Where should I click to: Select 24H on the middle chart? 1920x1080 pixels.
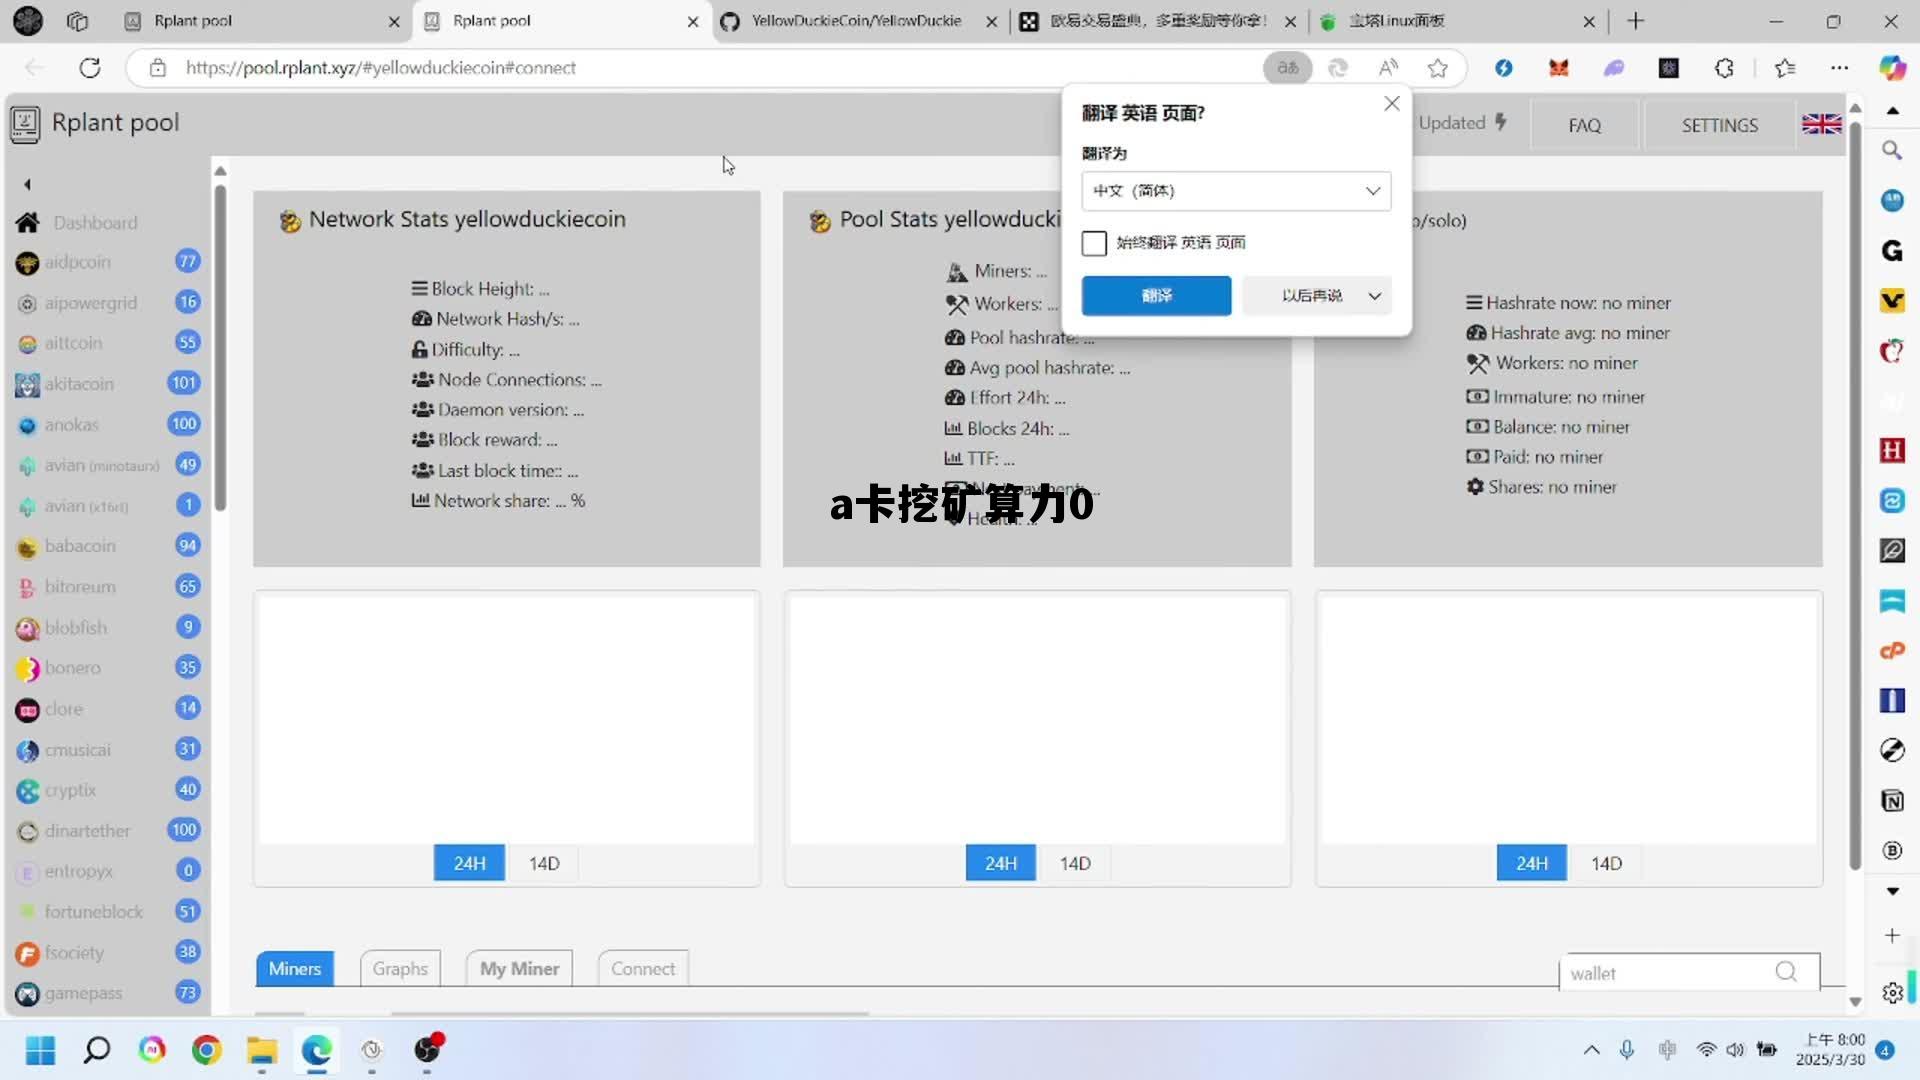coord(1000,863)
